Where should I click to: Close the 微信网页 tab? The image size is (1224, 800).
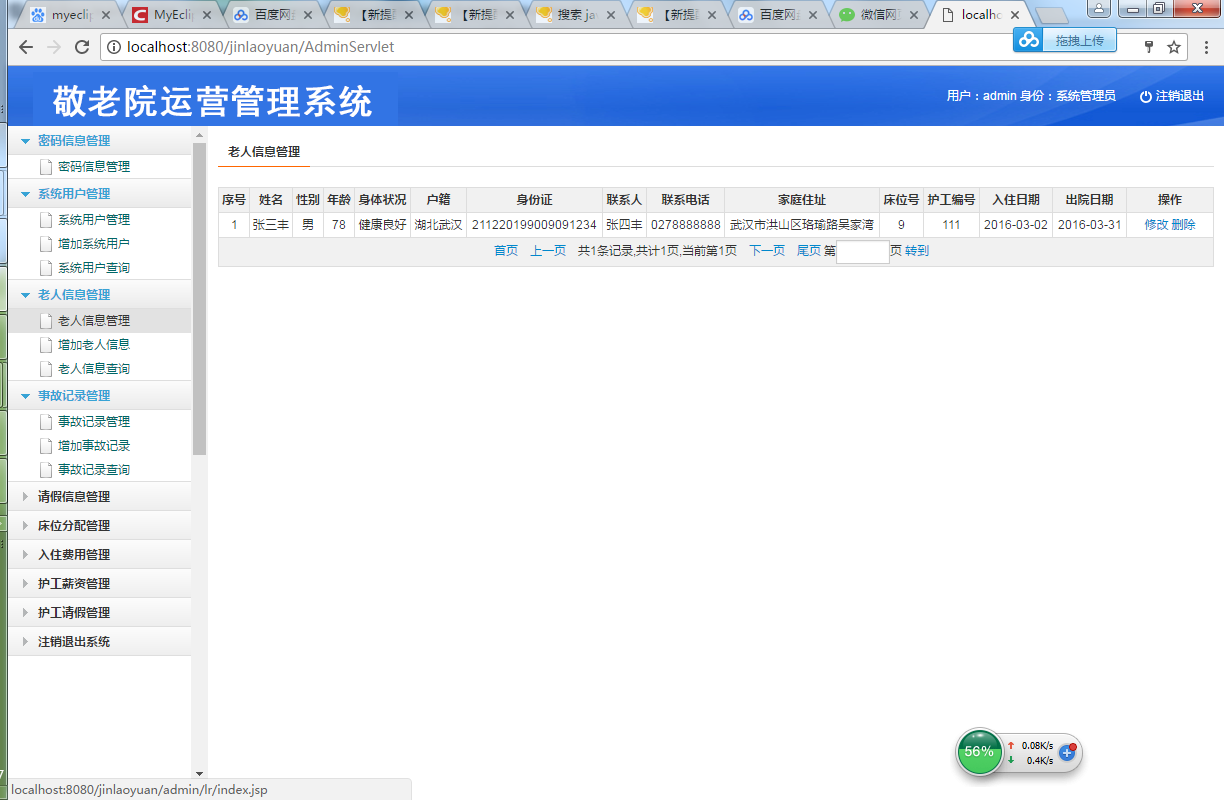click(x=913, y=15)
